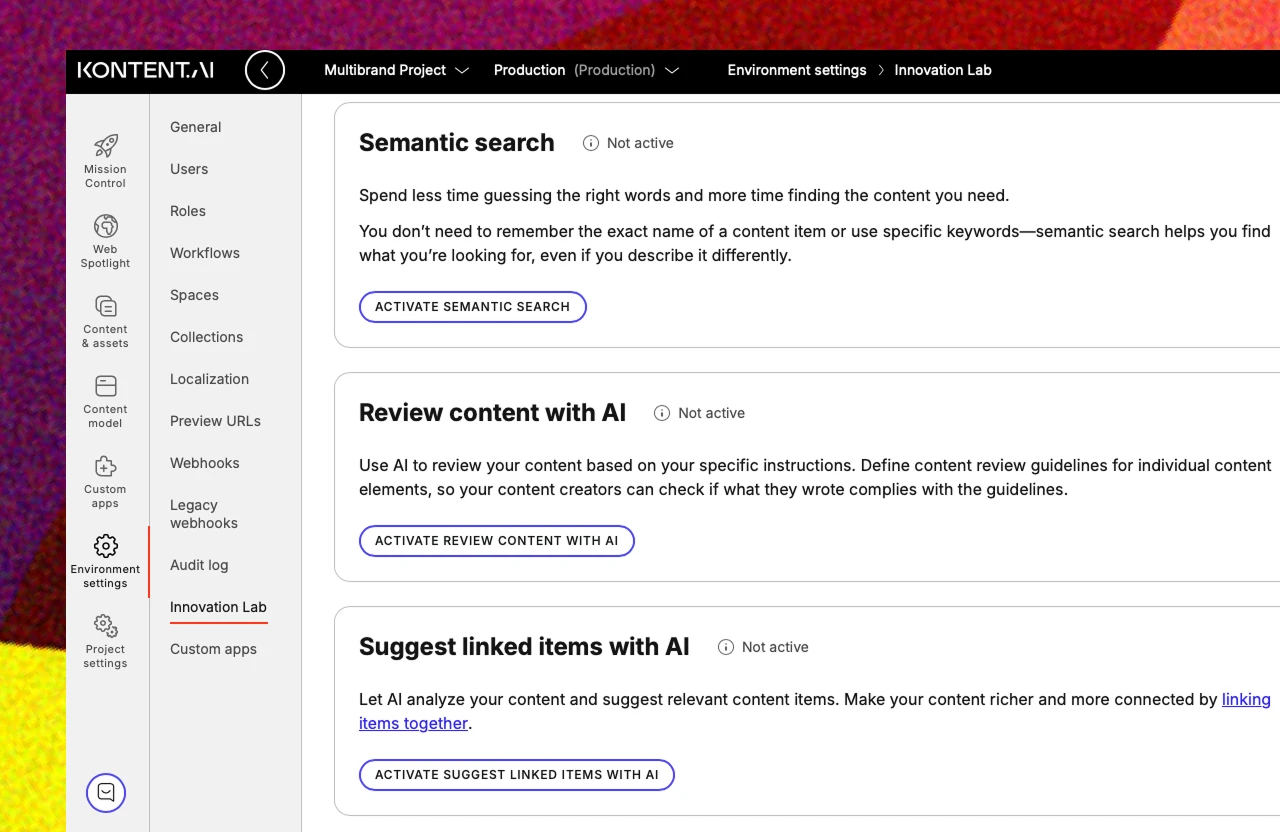Expand the Multibrand Project dropdown

point(396,70)
